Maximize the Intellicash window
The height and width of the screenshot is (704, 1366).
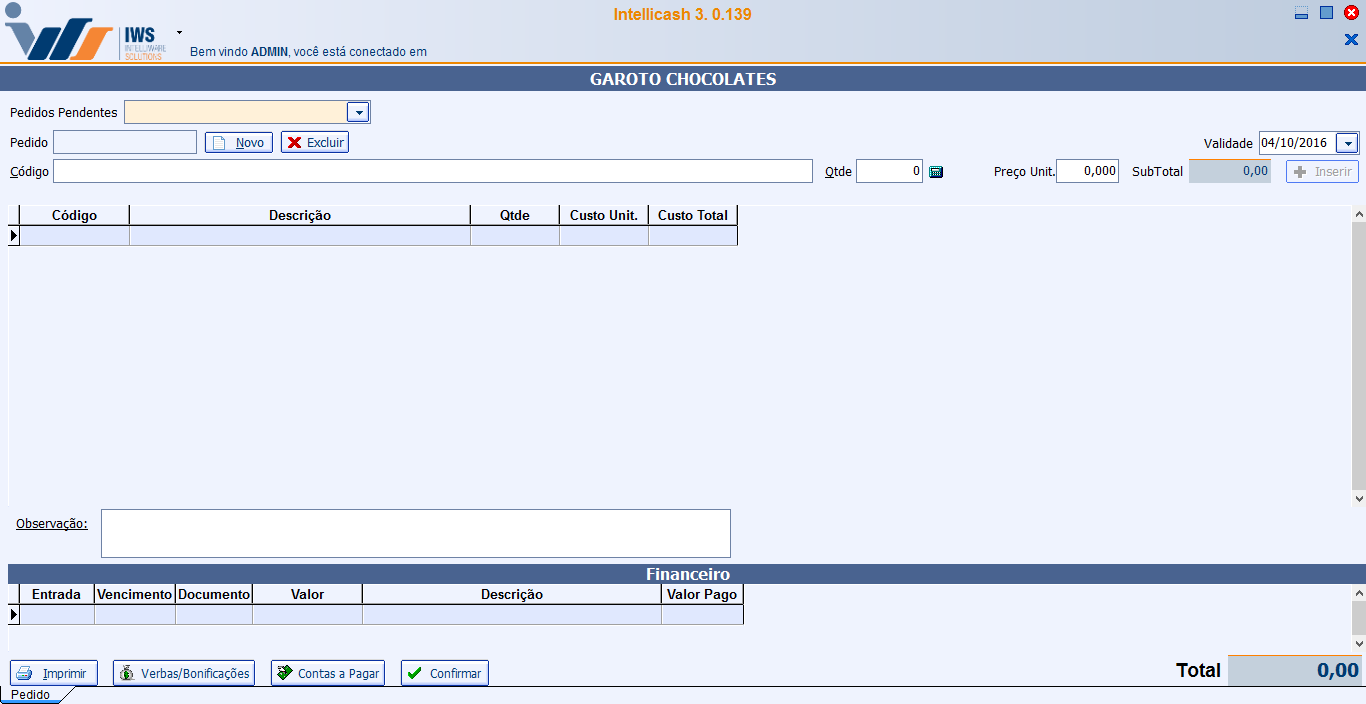(x=1326, y=13)
